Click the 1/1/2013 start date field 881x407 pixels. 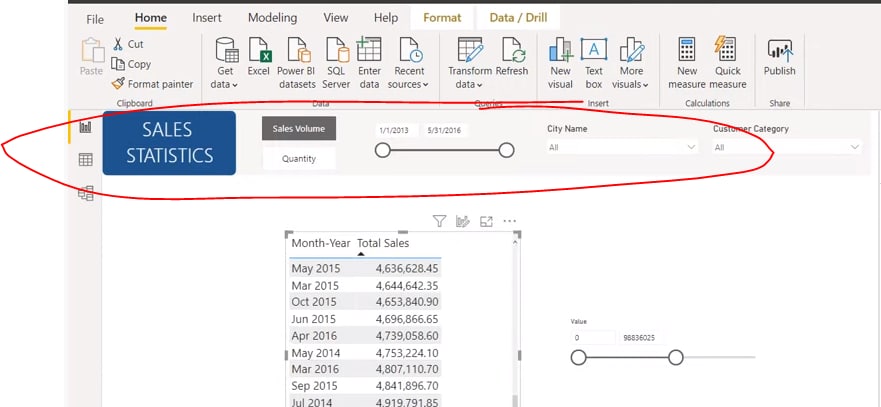[397, 130]
